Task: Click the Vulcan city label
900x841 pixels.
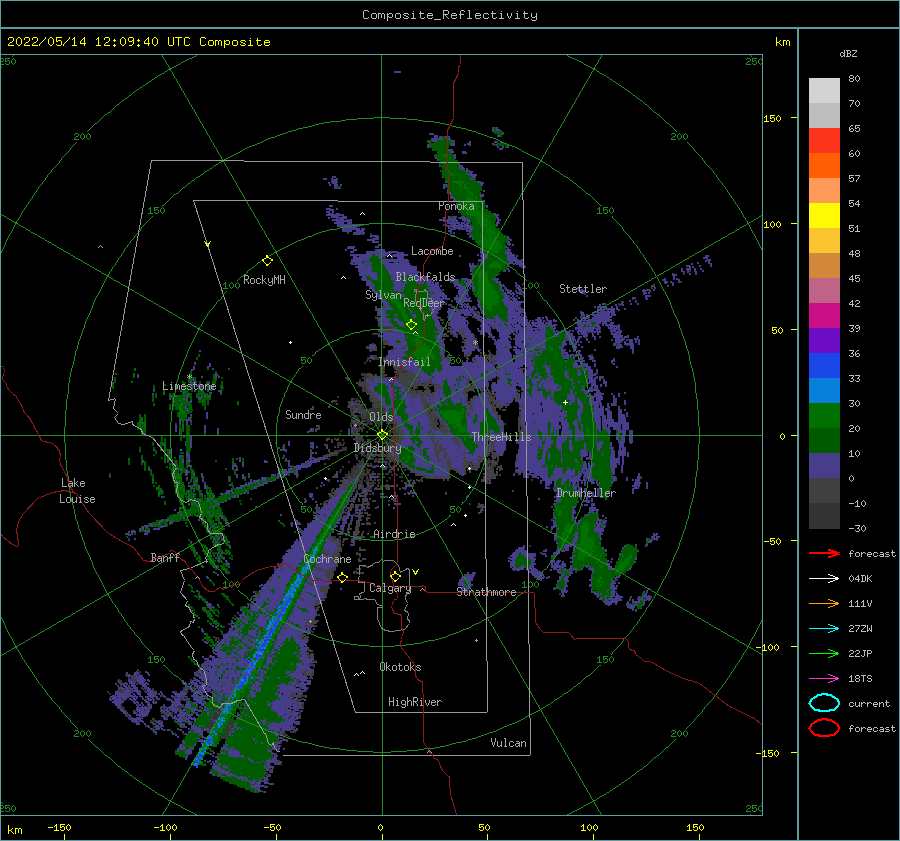Action: 508,743
